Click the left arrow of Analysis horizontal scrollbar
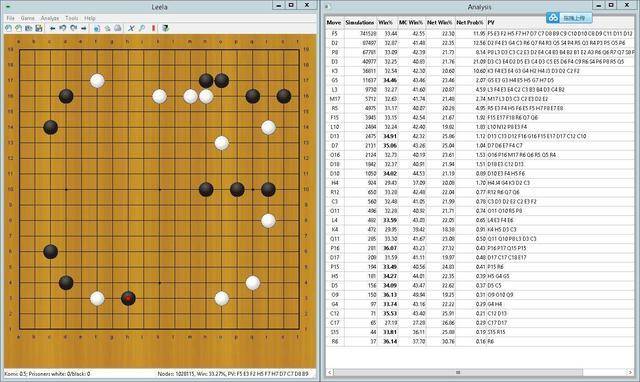This screenshot has width=640, height=382. click(x=329, y=372)
